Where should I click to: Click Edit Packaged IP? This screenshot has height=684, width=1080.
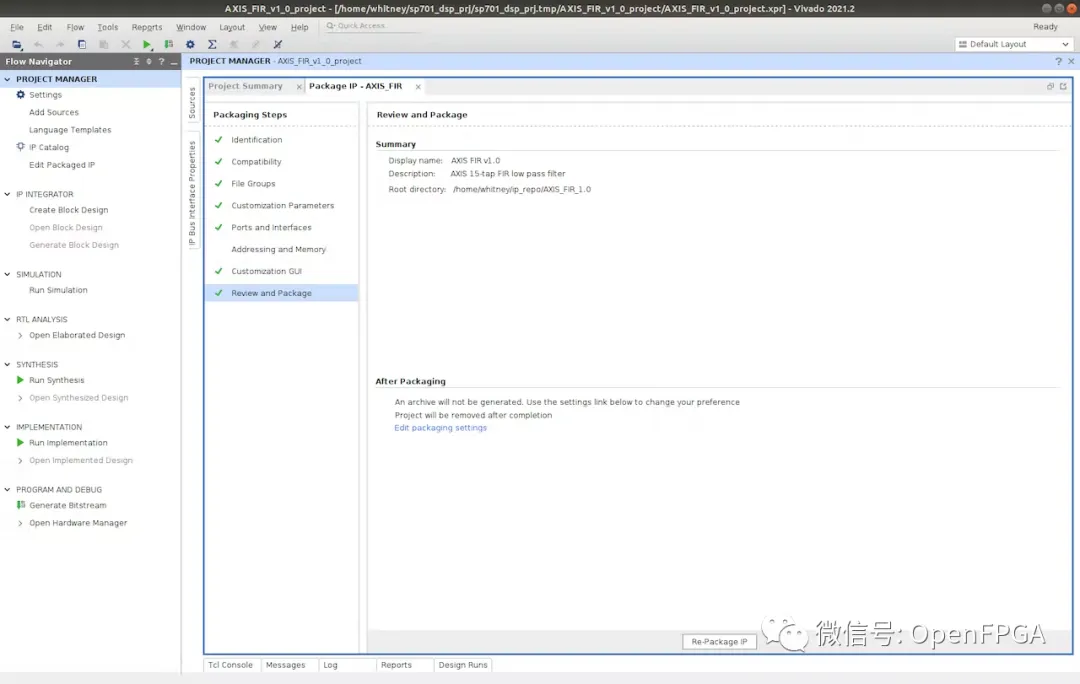coord(62,165)
